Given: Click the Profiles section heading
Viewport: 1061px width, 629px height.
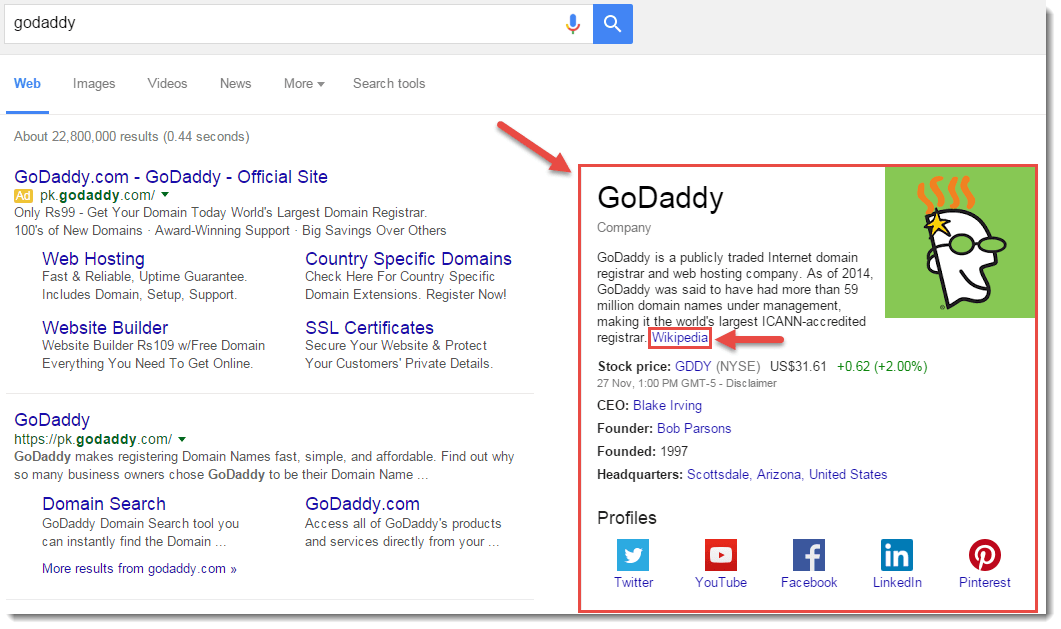Looking at the screenshot, I should [x=627, y=517].
